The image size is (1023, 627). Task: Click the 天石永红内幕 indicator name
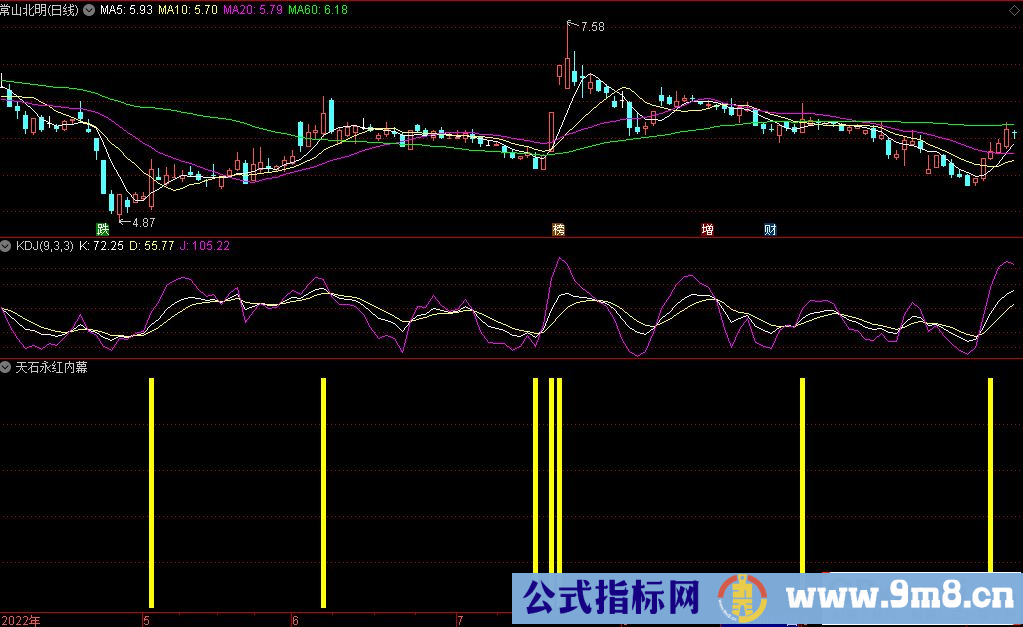52,367
